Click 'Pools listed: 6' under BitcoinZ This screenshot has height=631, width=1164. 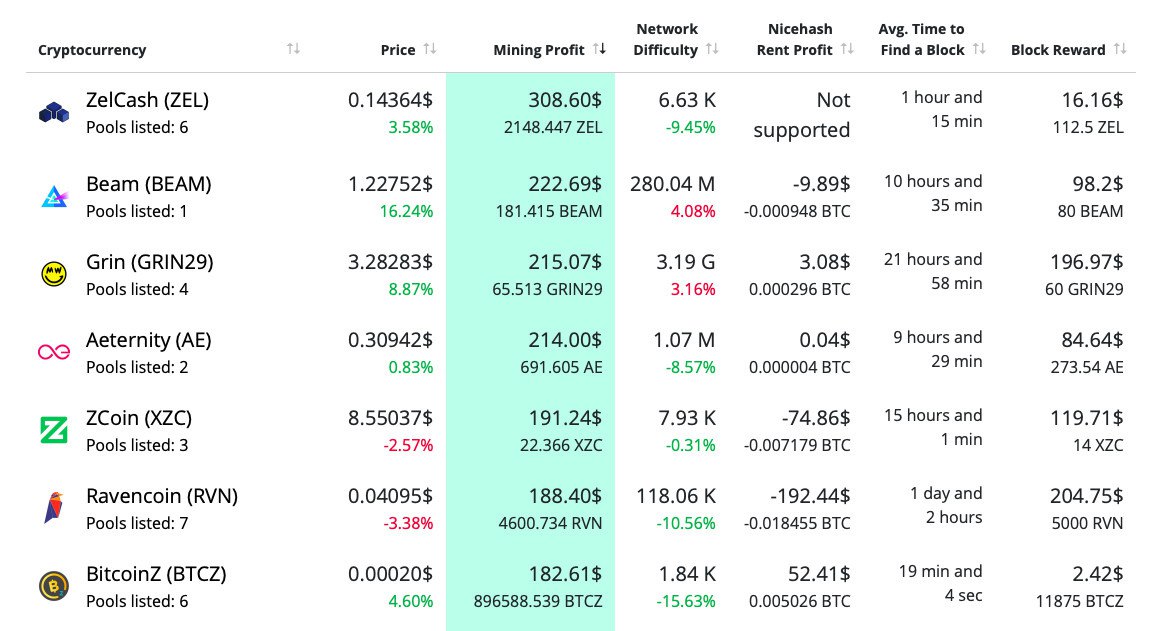pos(137,601)
